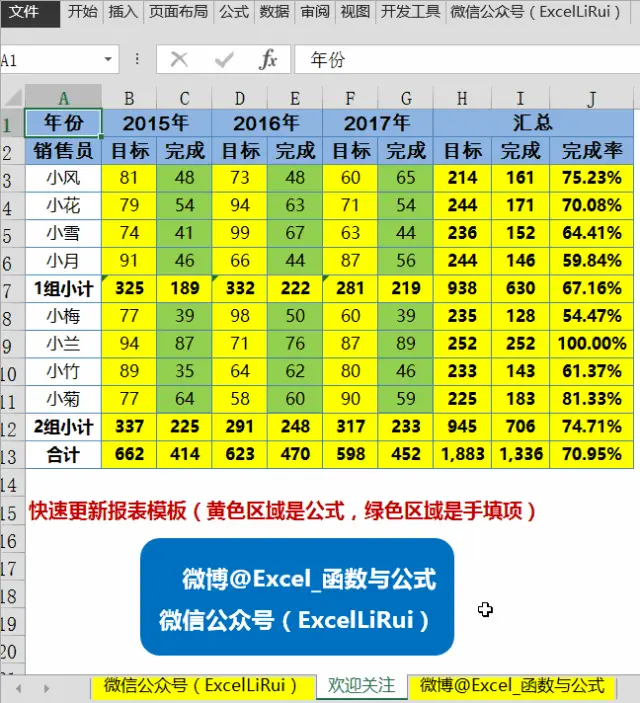Click the next sheet navigation arrow

pyautogui.click(x=45, y=688)
